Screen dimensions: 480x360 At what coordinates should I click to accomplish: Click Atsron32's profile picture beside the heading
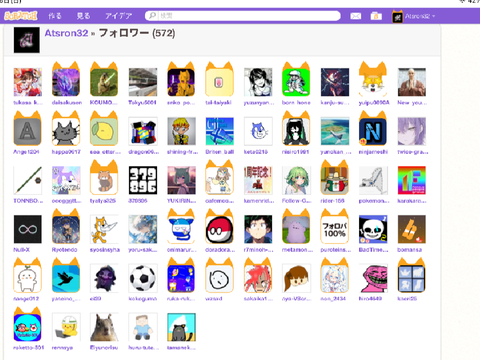[x=27, y=40]
